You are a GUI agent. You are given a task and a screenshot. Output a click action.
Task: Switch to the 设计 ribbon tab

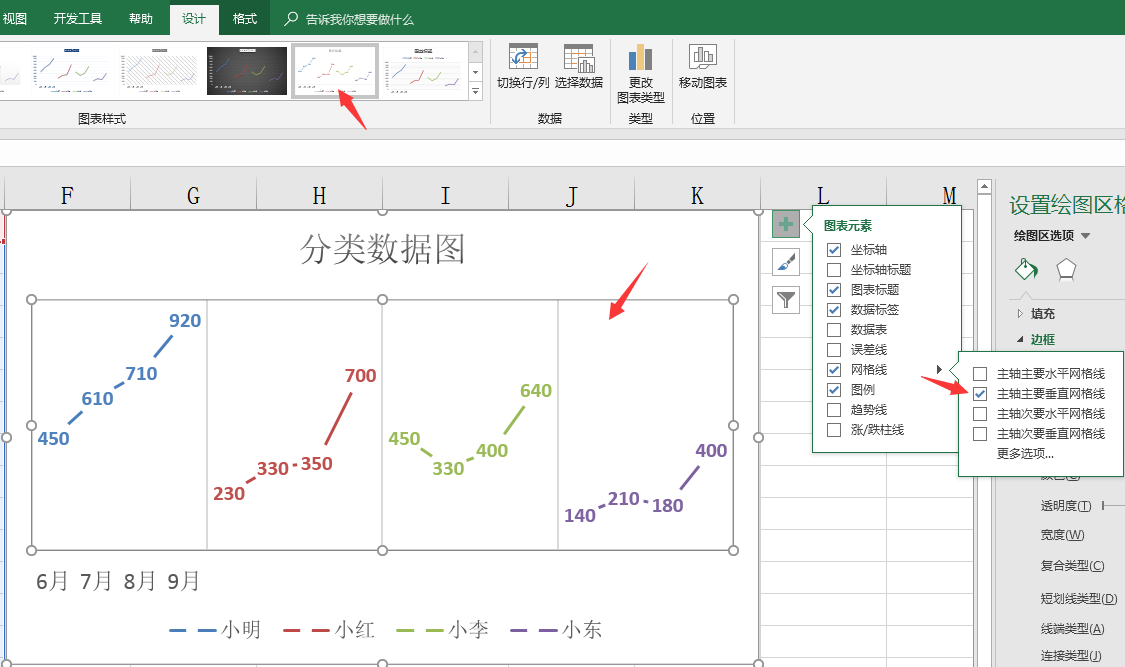tap(194, 19)
